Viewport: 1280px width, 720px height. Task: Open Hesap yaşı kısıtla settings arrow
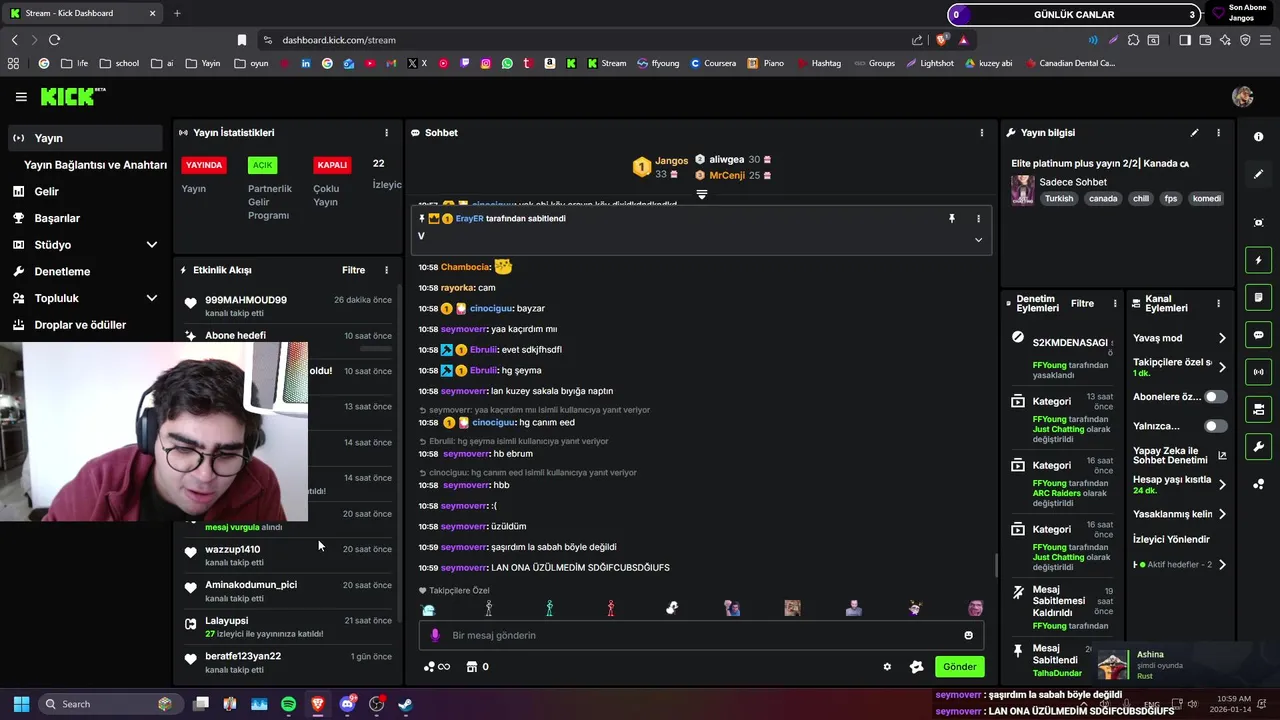pos(1222,485)
